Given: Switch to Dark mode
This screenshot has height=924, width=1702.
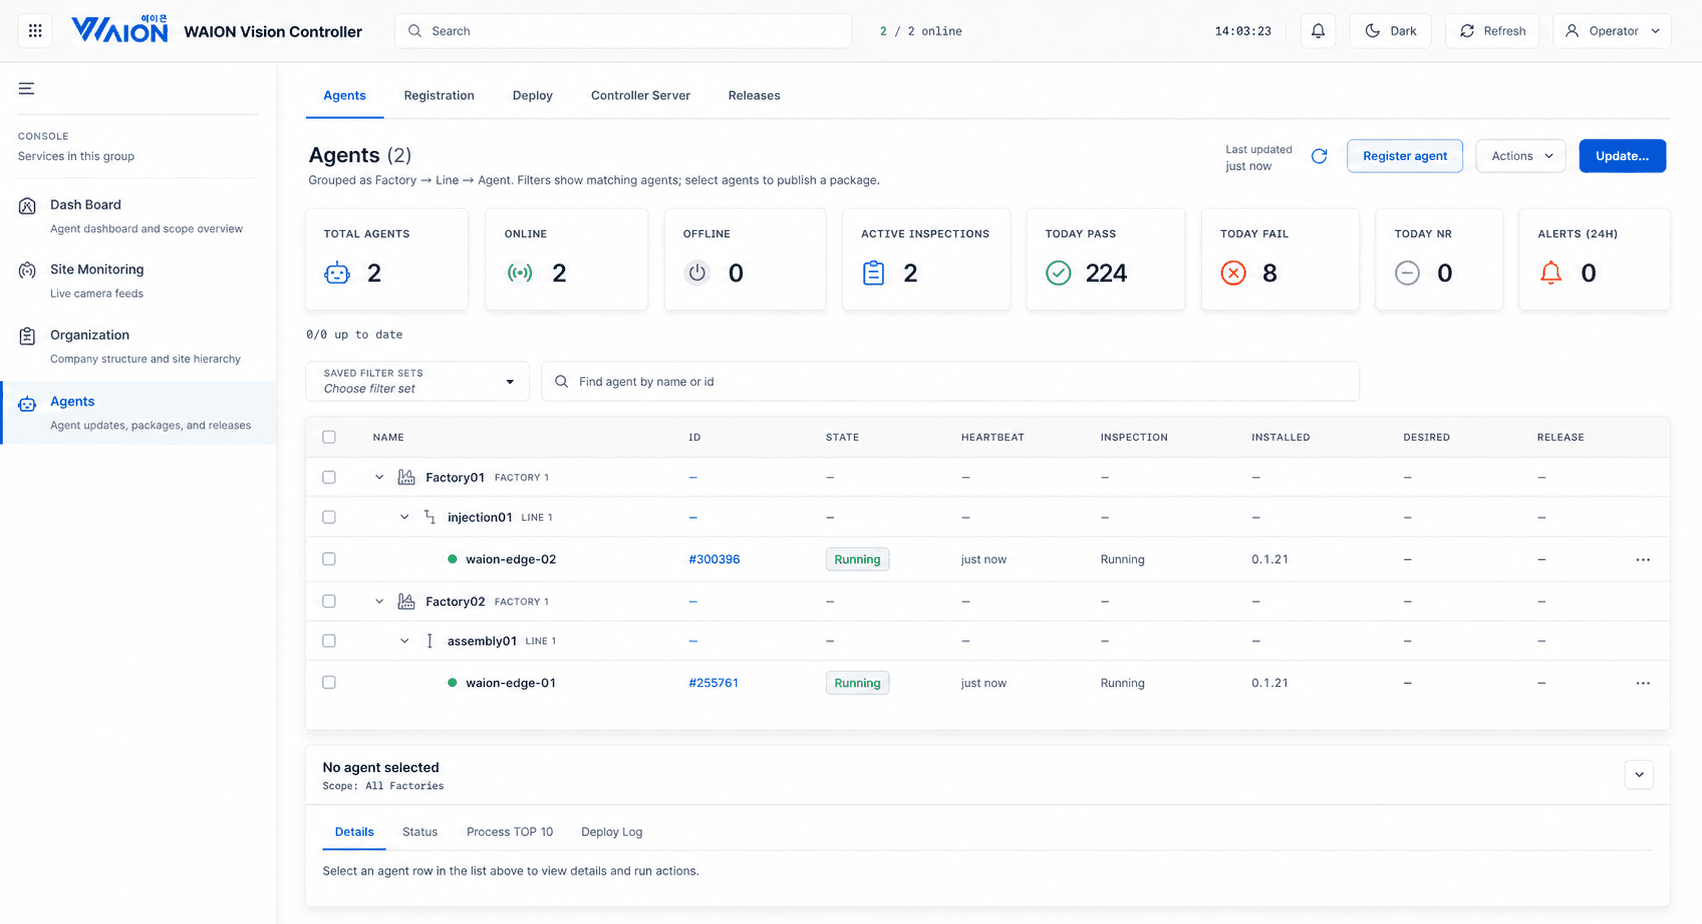Looking at the screenshot, I should point(1390,31).
